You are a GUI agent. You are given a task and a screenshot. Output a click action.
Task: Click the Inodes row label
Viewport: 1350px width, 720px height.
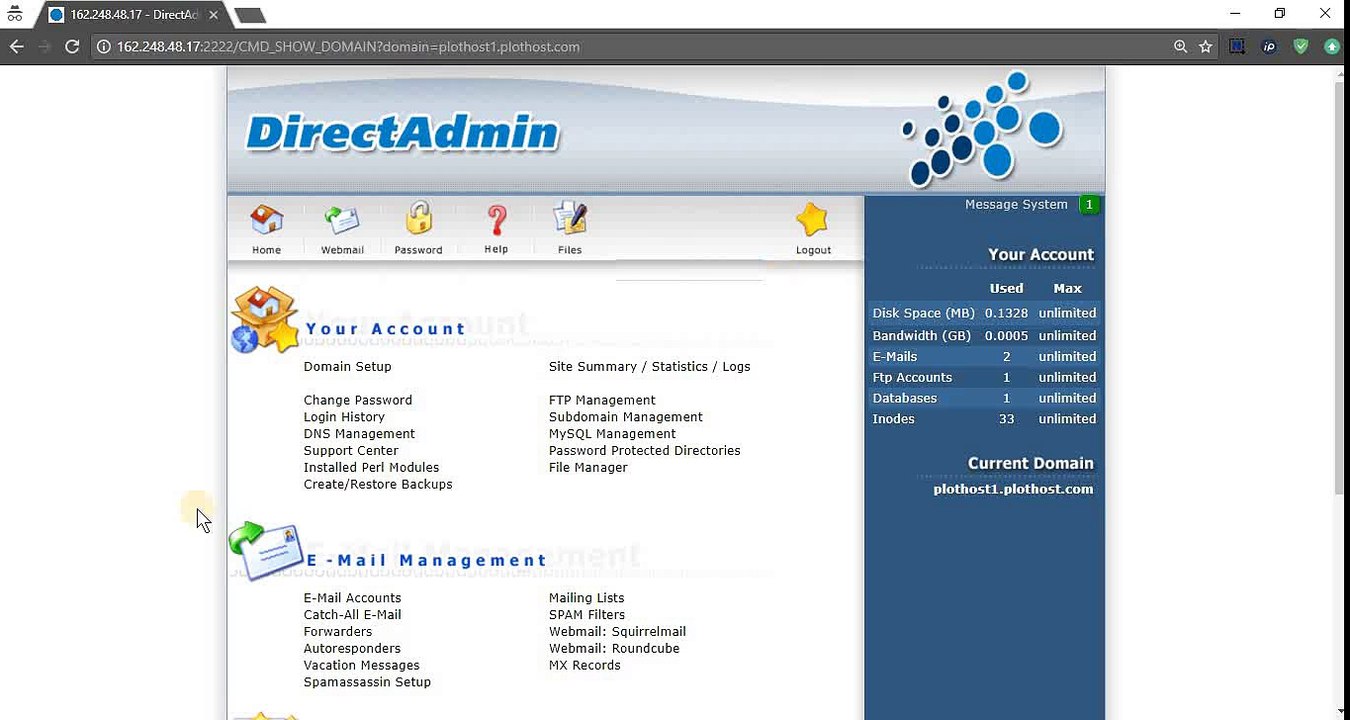[x=893, y=420]
